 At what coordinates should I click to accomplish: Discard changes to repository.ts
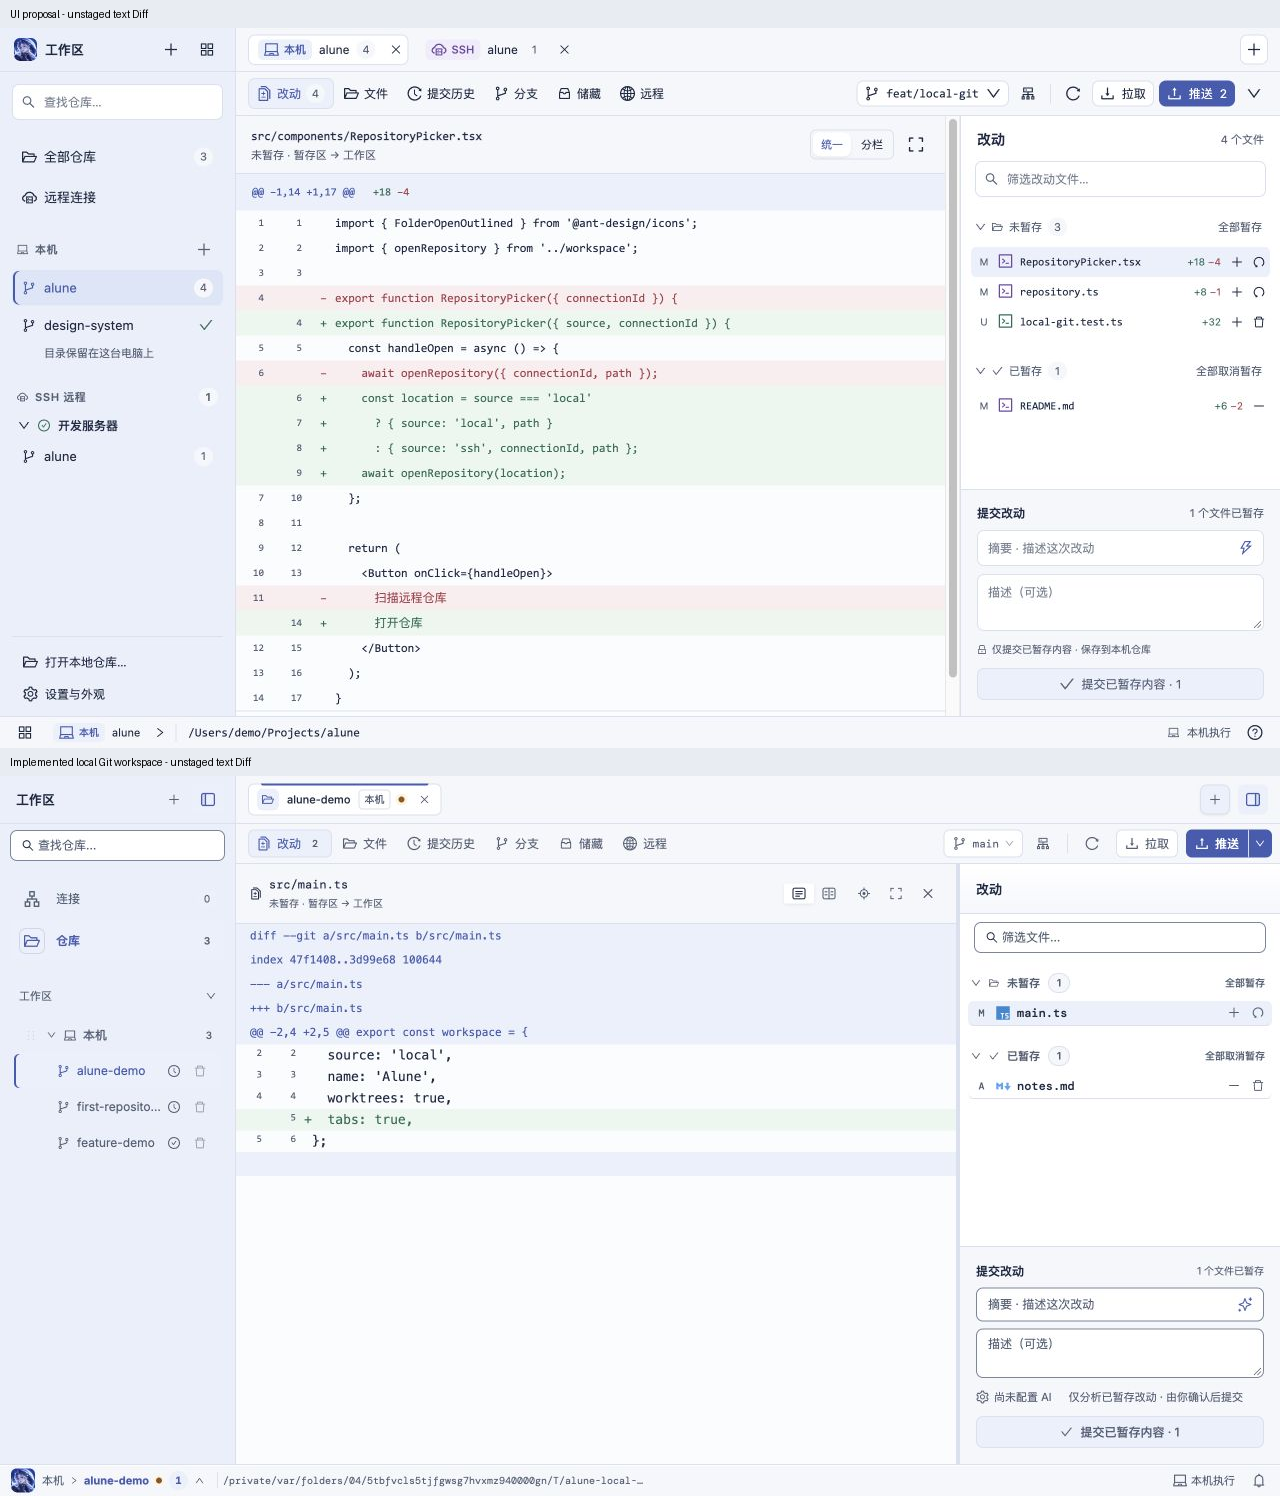click(x=1259, y=292)
